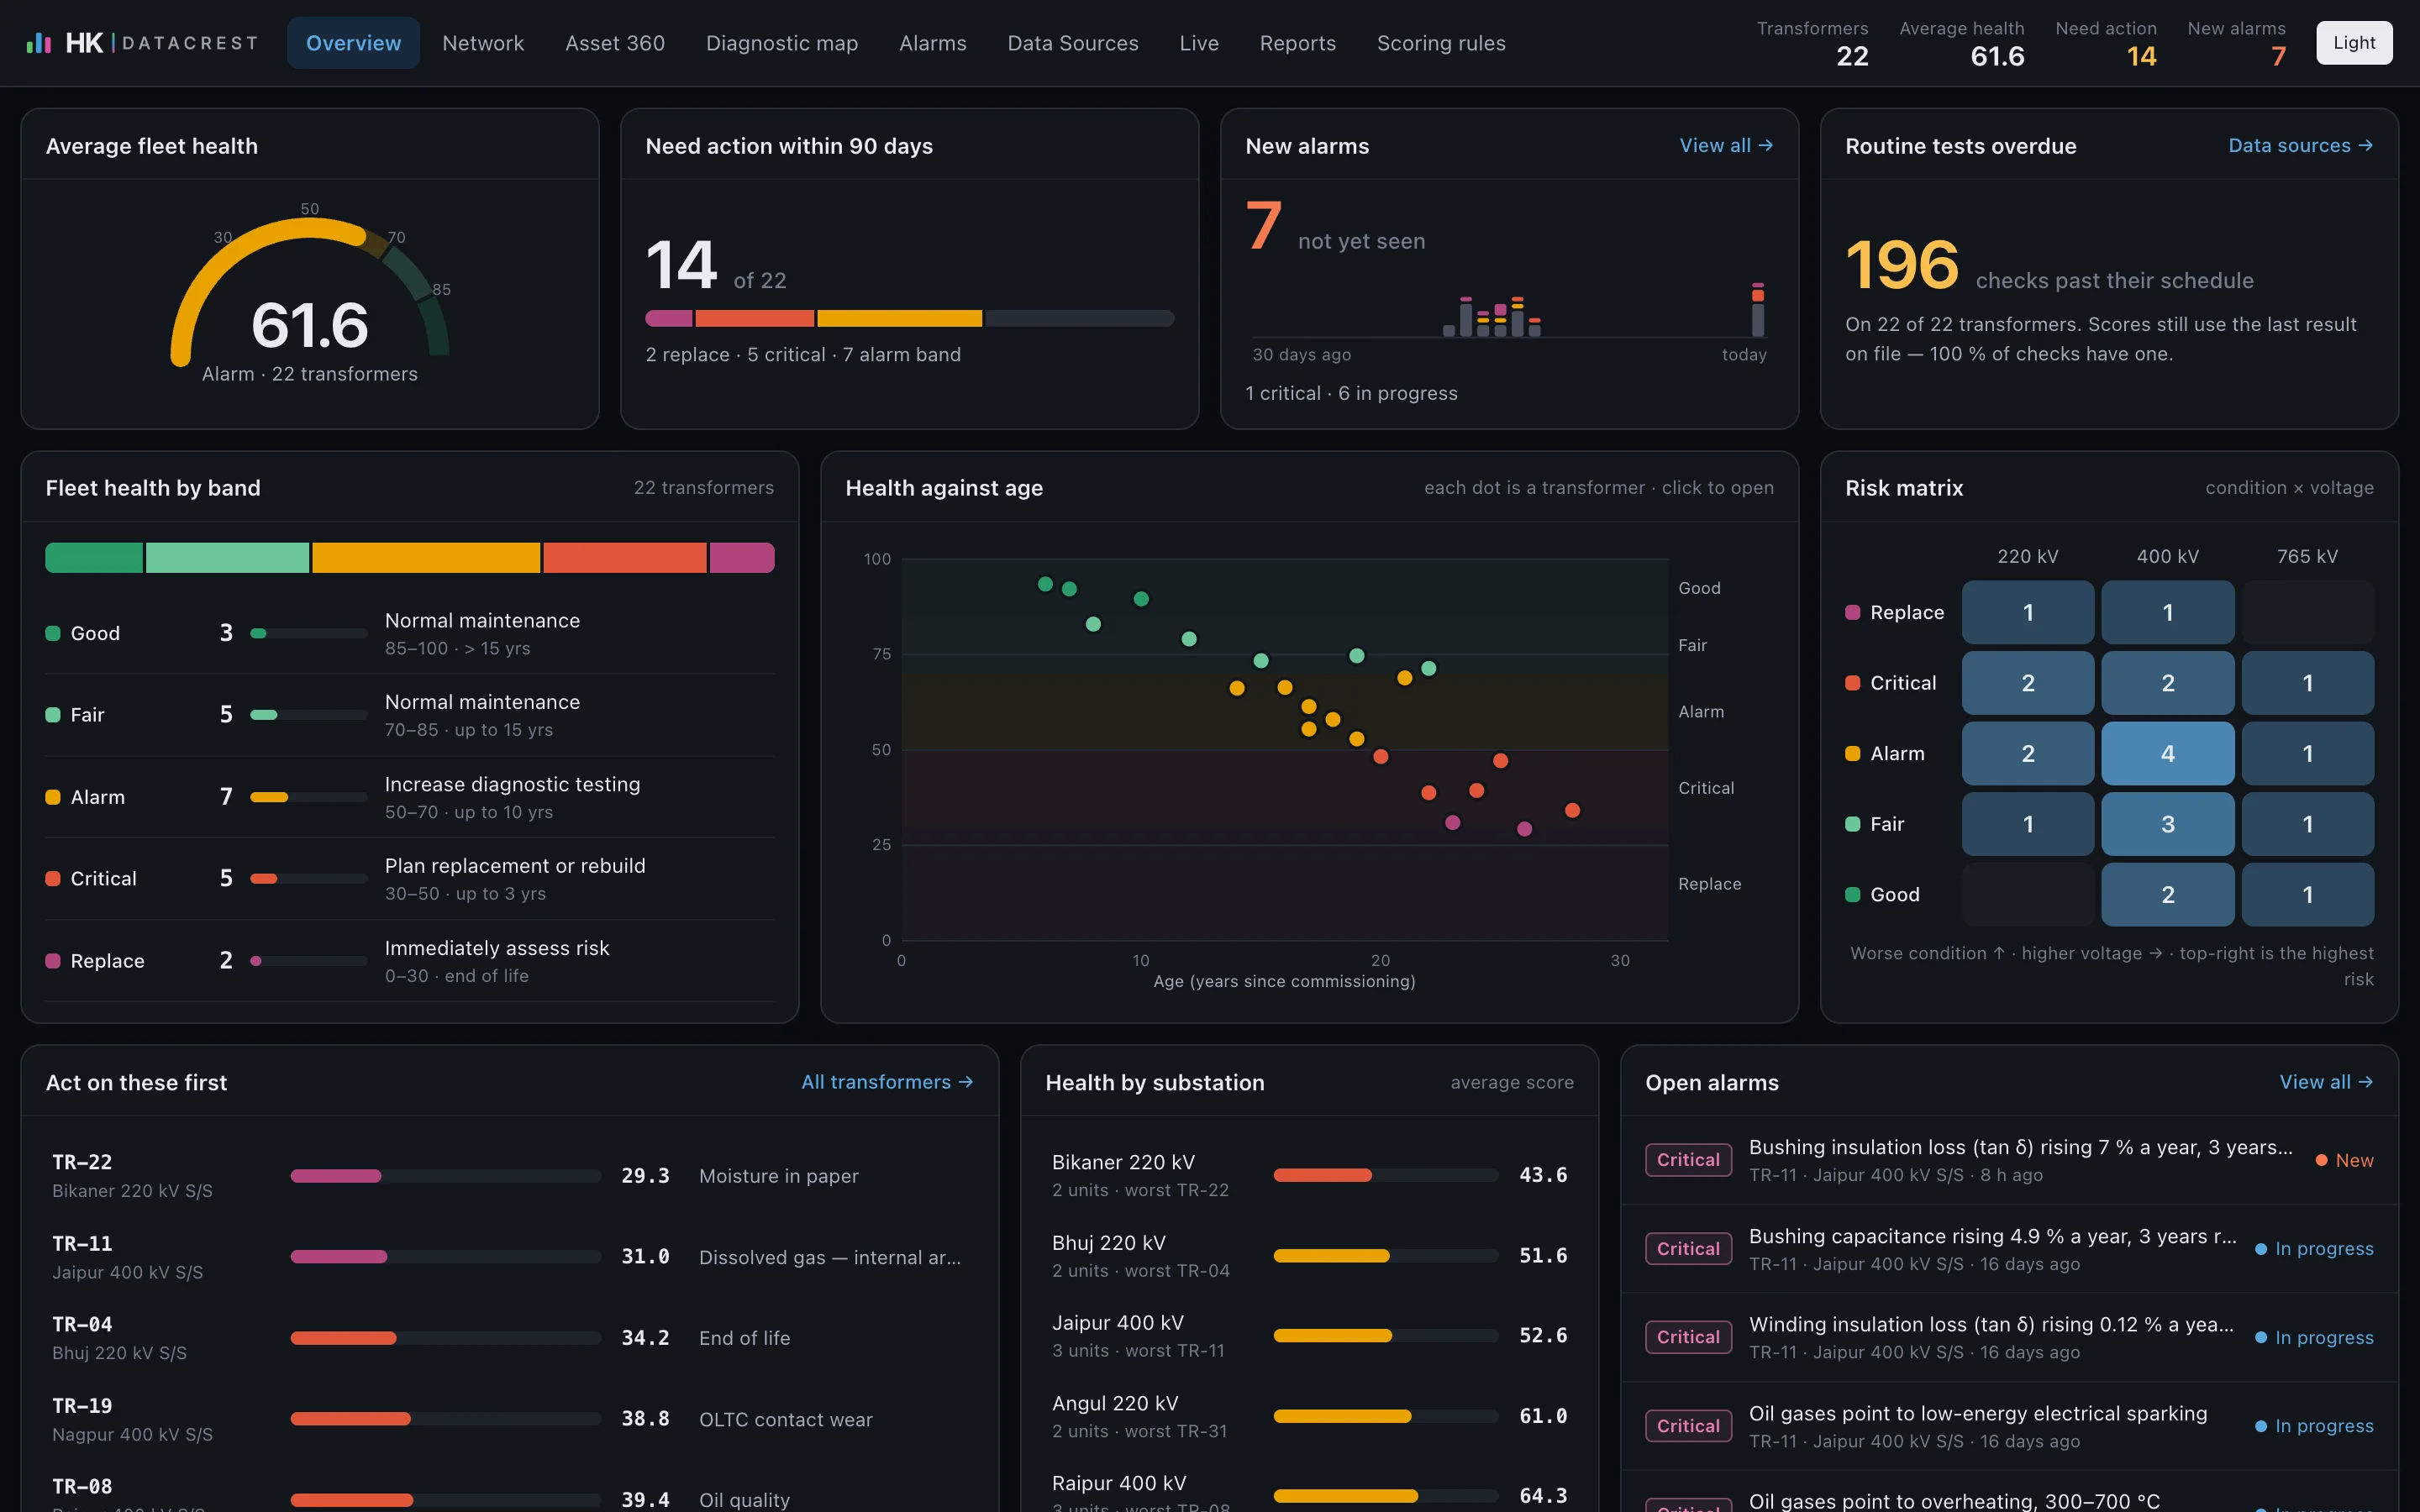Click the Good 400 kV cell showing 2
This screenshot has width=2420, height=1512.
(2168, 895)
